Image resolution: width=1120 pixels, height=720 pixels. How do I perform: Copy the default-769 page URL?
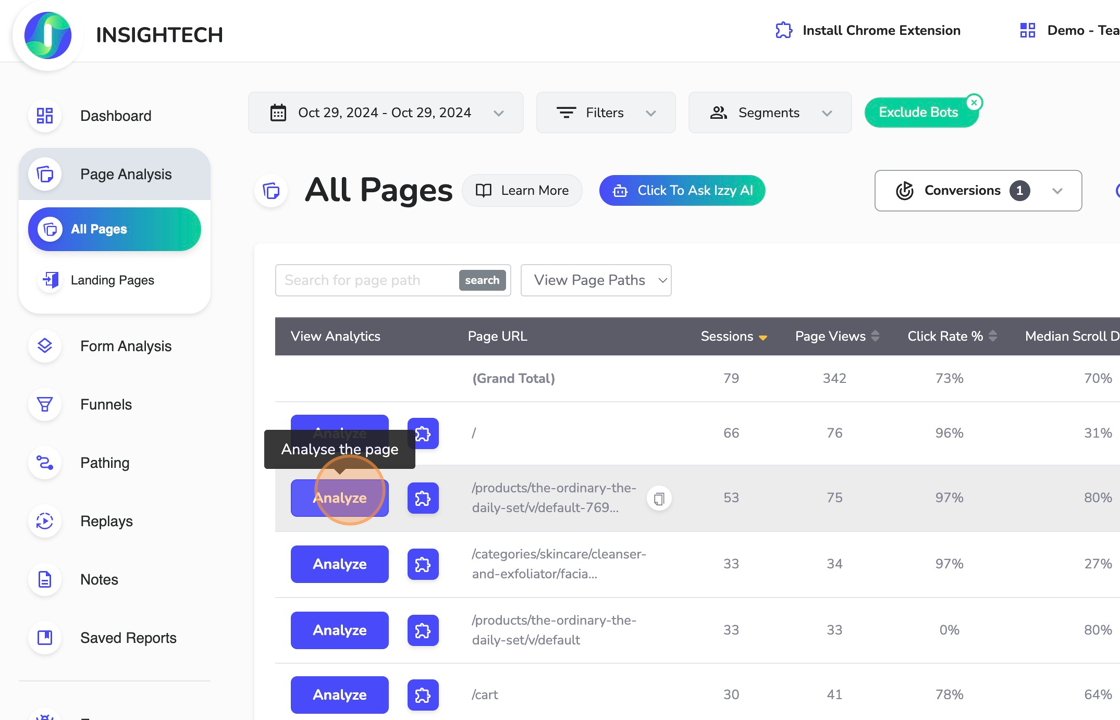659,499
